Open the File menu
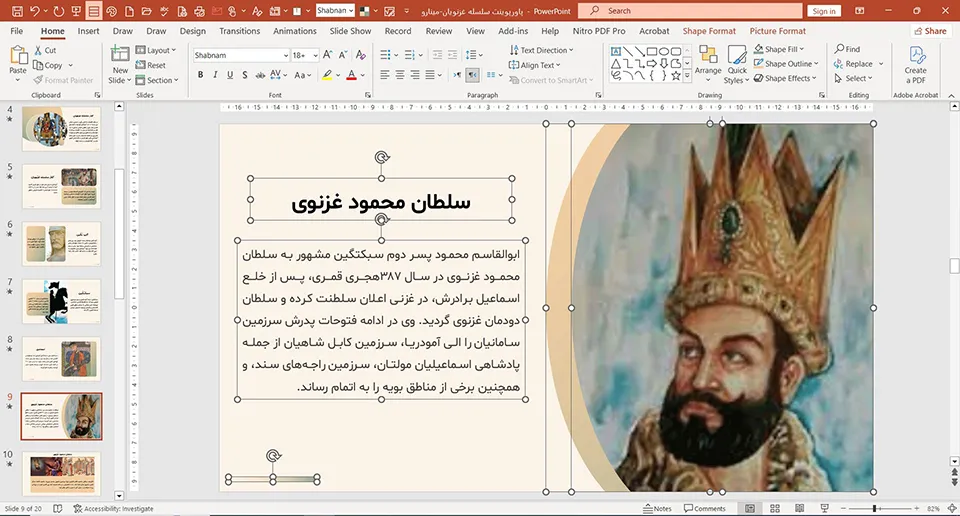 click(x=17, y=31)
